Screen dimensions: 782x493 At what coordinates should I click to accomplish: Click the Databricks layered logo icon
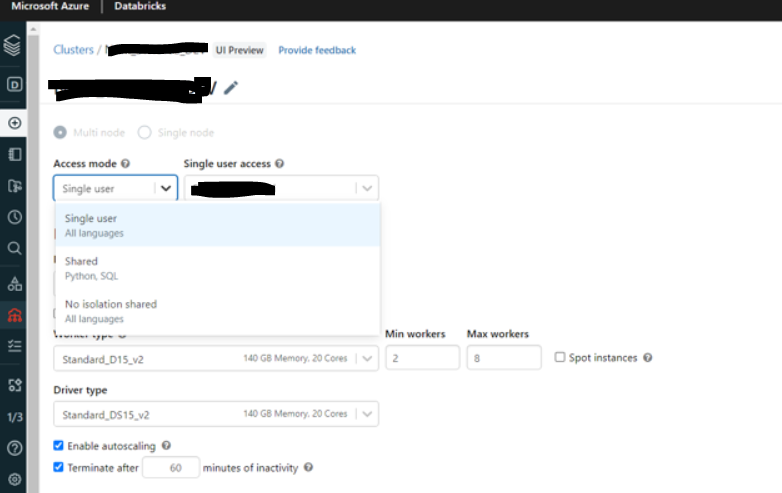coord(12,45)
